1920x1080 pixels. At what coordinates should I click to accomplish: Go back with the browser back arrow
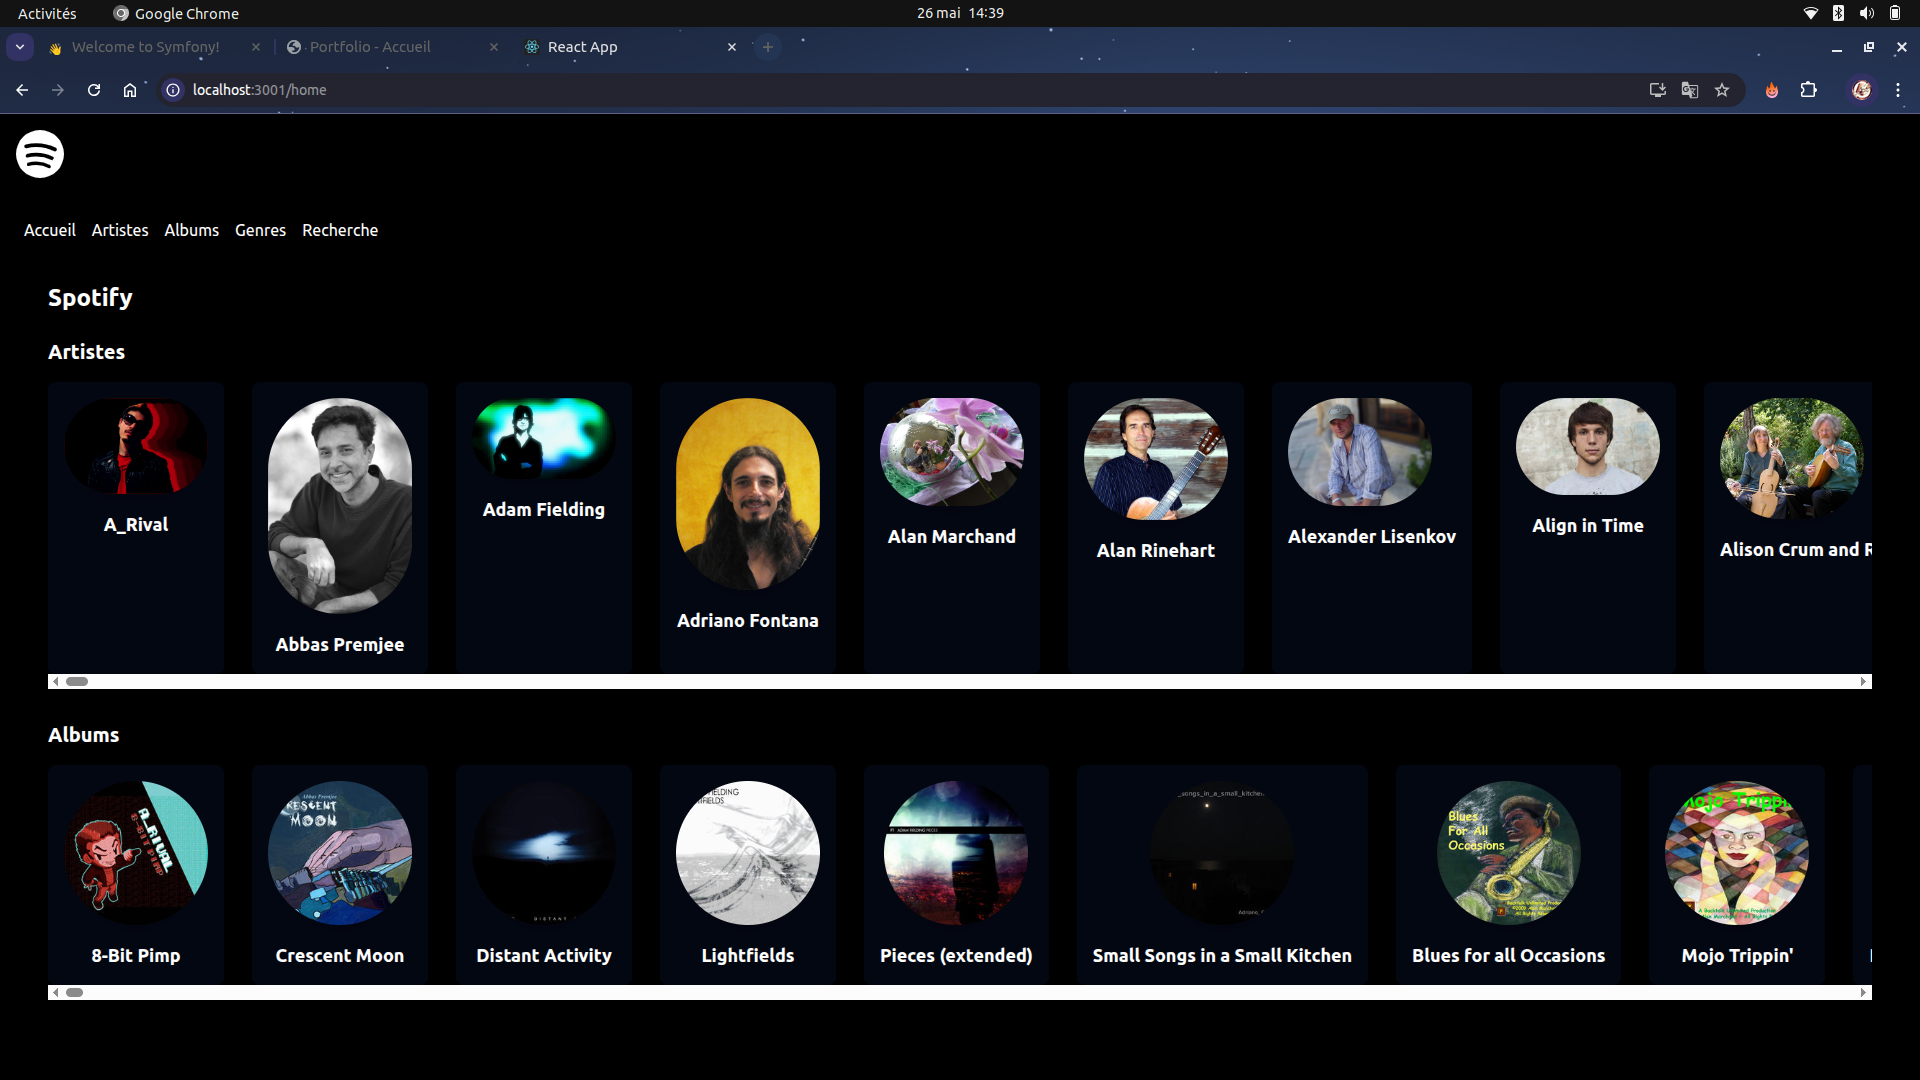tap(22, 90)
